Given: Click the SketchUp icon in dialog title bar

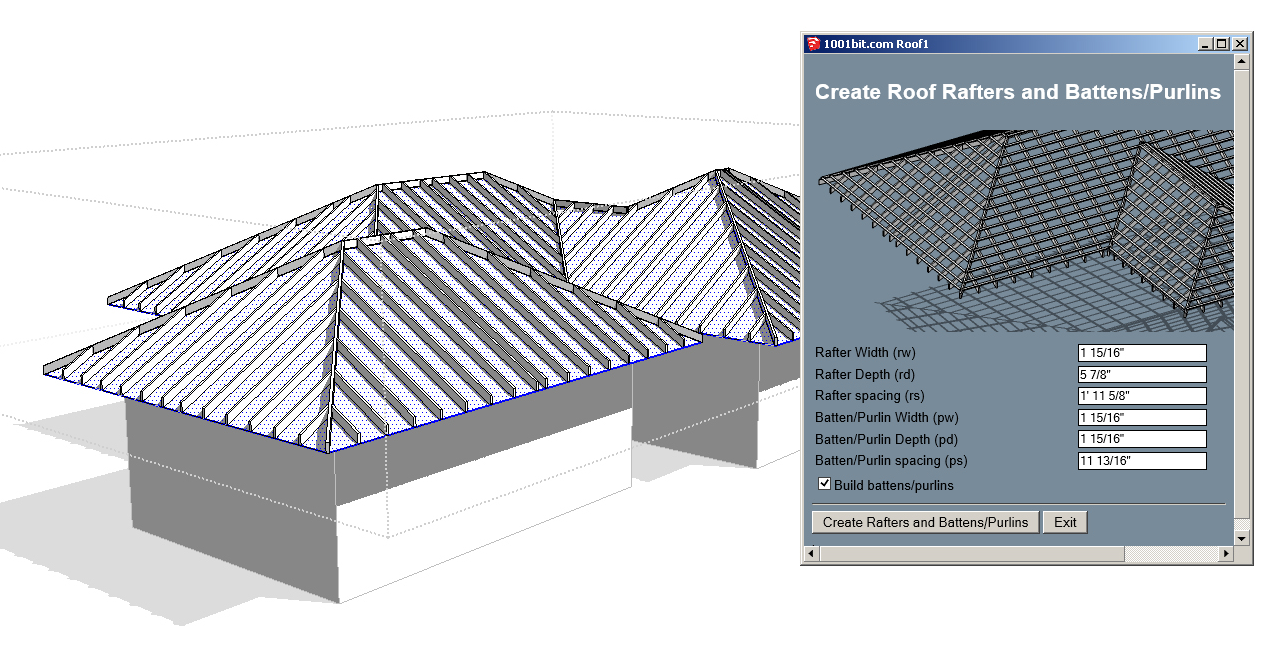Looking at the screenshot, I should click(x=813, y=44).
